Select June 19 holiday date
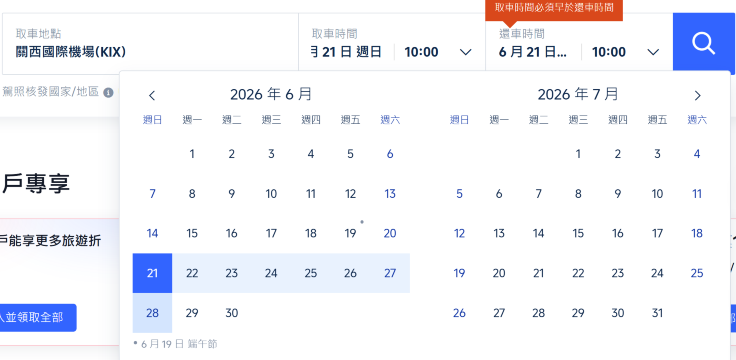Screen dimensions: 736x360 coord(351,233)
